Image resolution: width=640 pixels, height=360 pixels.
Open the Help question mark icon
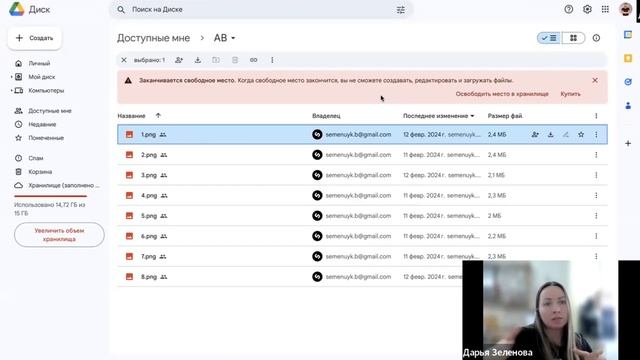[x=569, y=9]
